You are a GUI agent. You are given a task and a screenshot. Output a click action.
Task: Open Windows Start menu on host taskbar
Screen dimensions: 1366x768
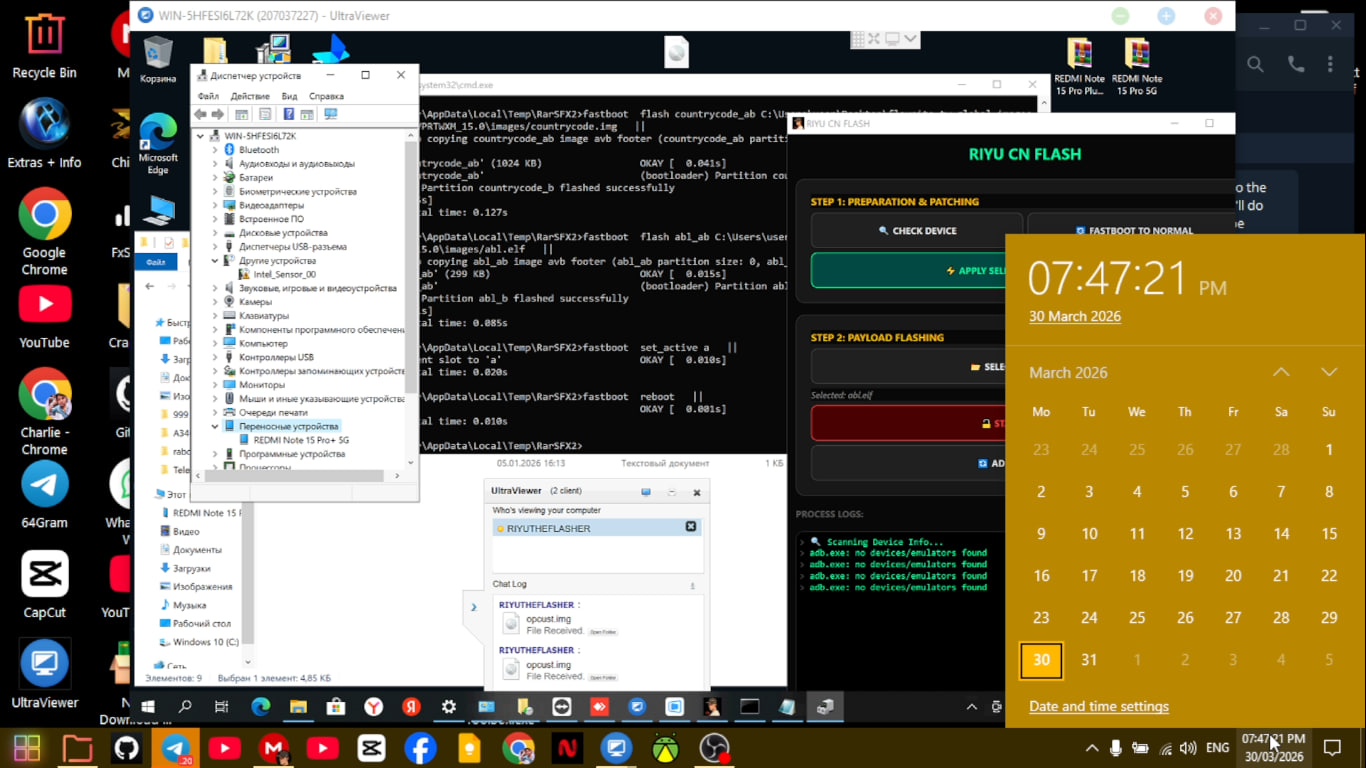pos(27,748)
